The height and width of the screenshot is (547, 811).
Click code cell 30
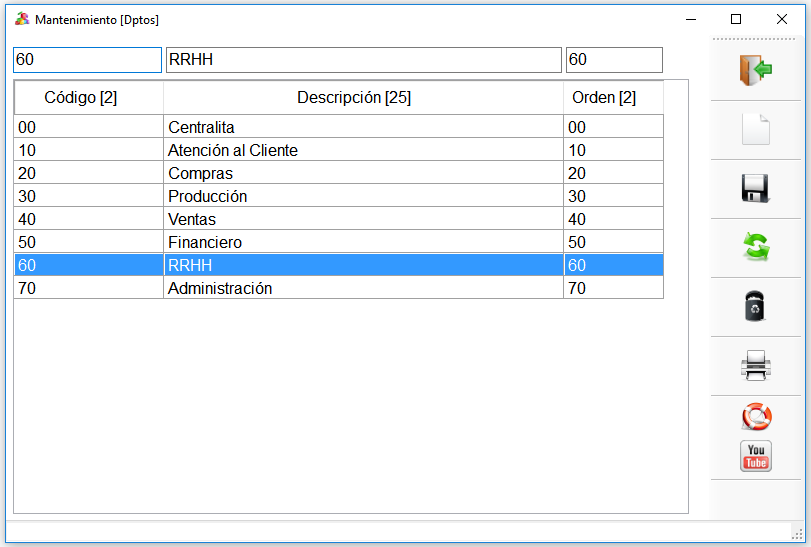(x=88, y=196)
